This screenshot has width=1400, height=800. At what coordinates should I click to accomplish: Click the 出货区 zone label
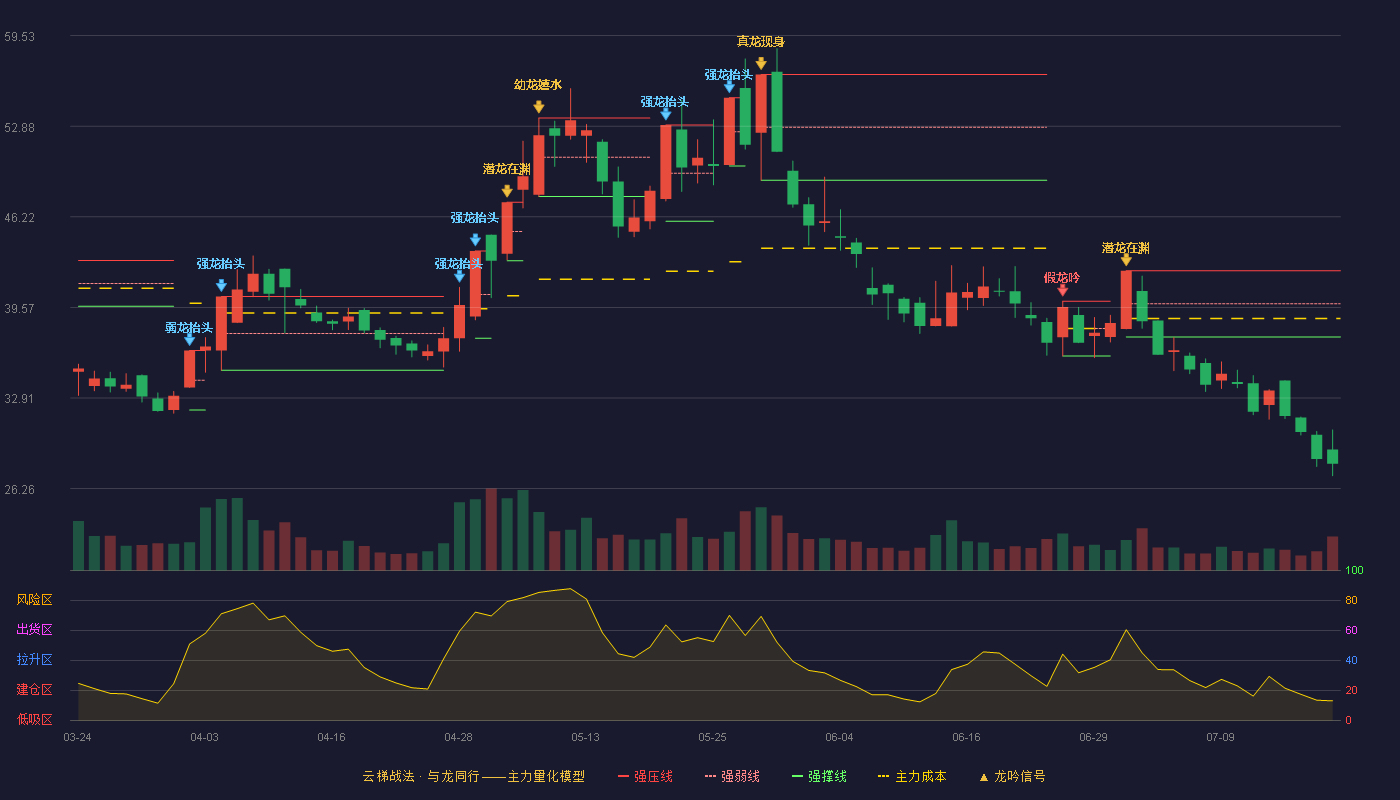(34, 630)
